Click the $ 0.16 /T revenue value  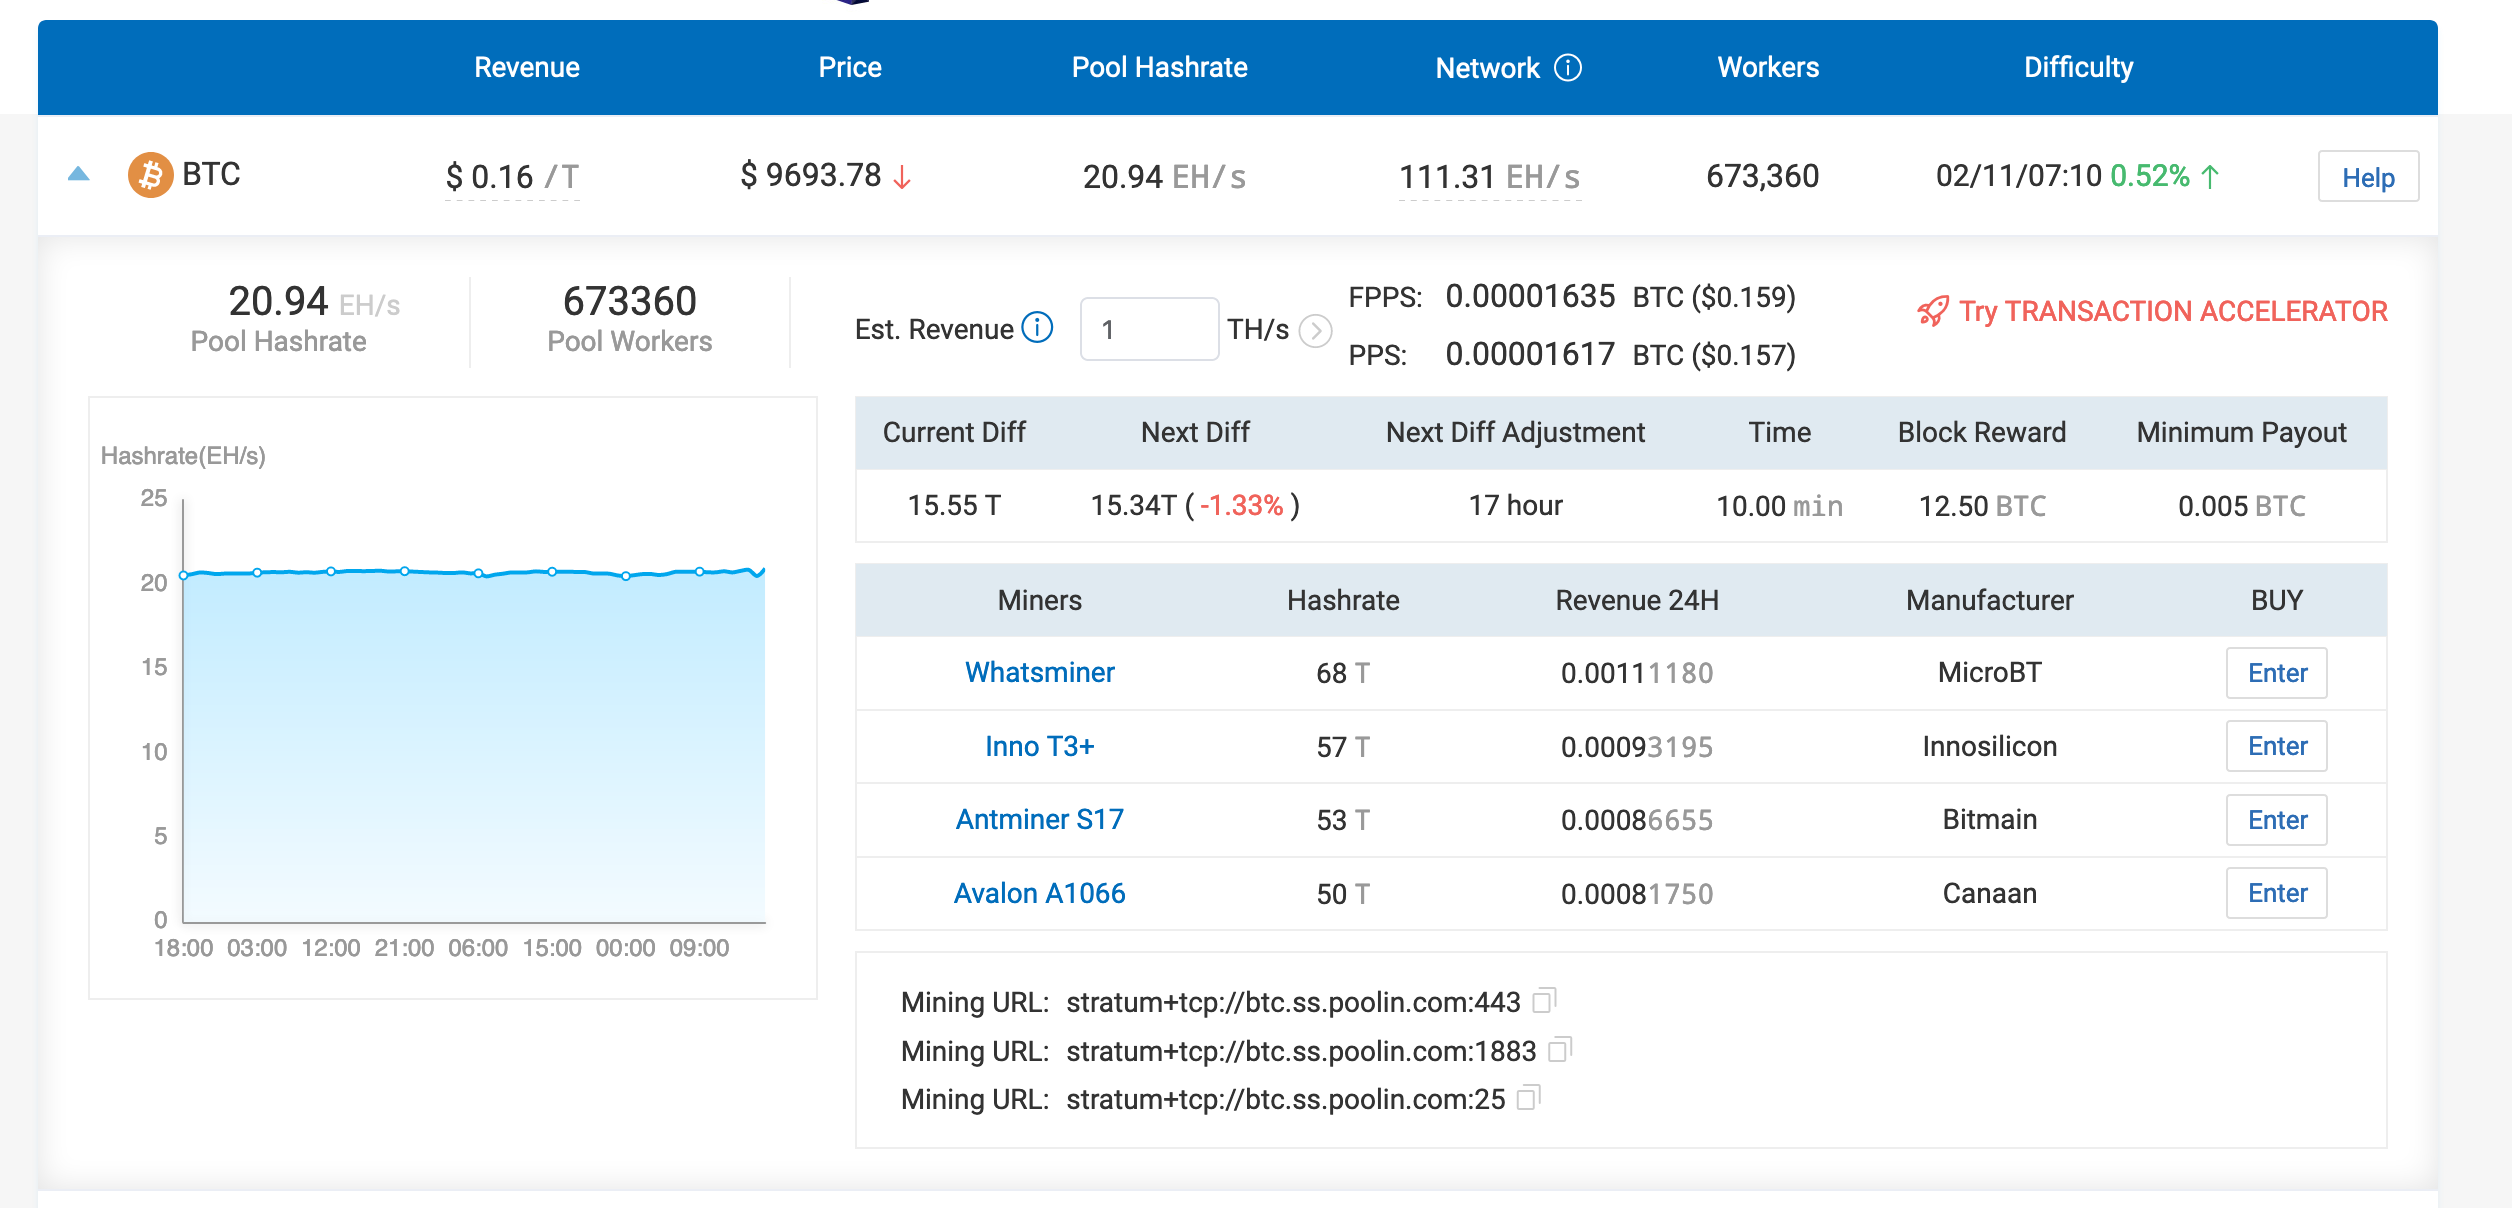512,177
